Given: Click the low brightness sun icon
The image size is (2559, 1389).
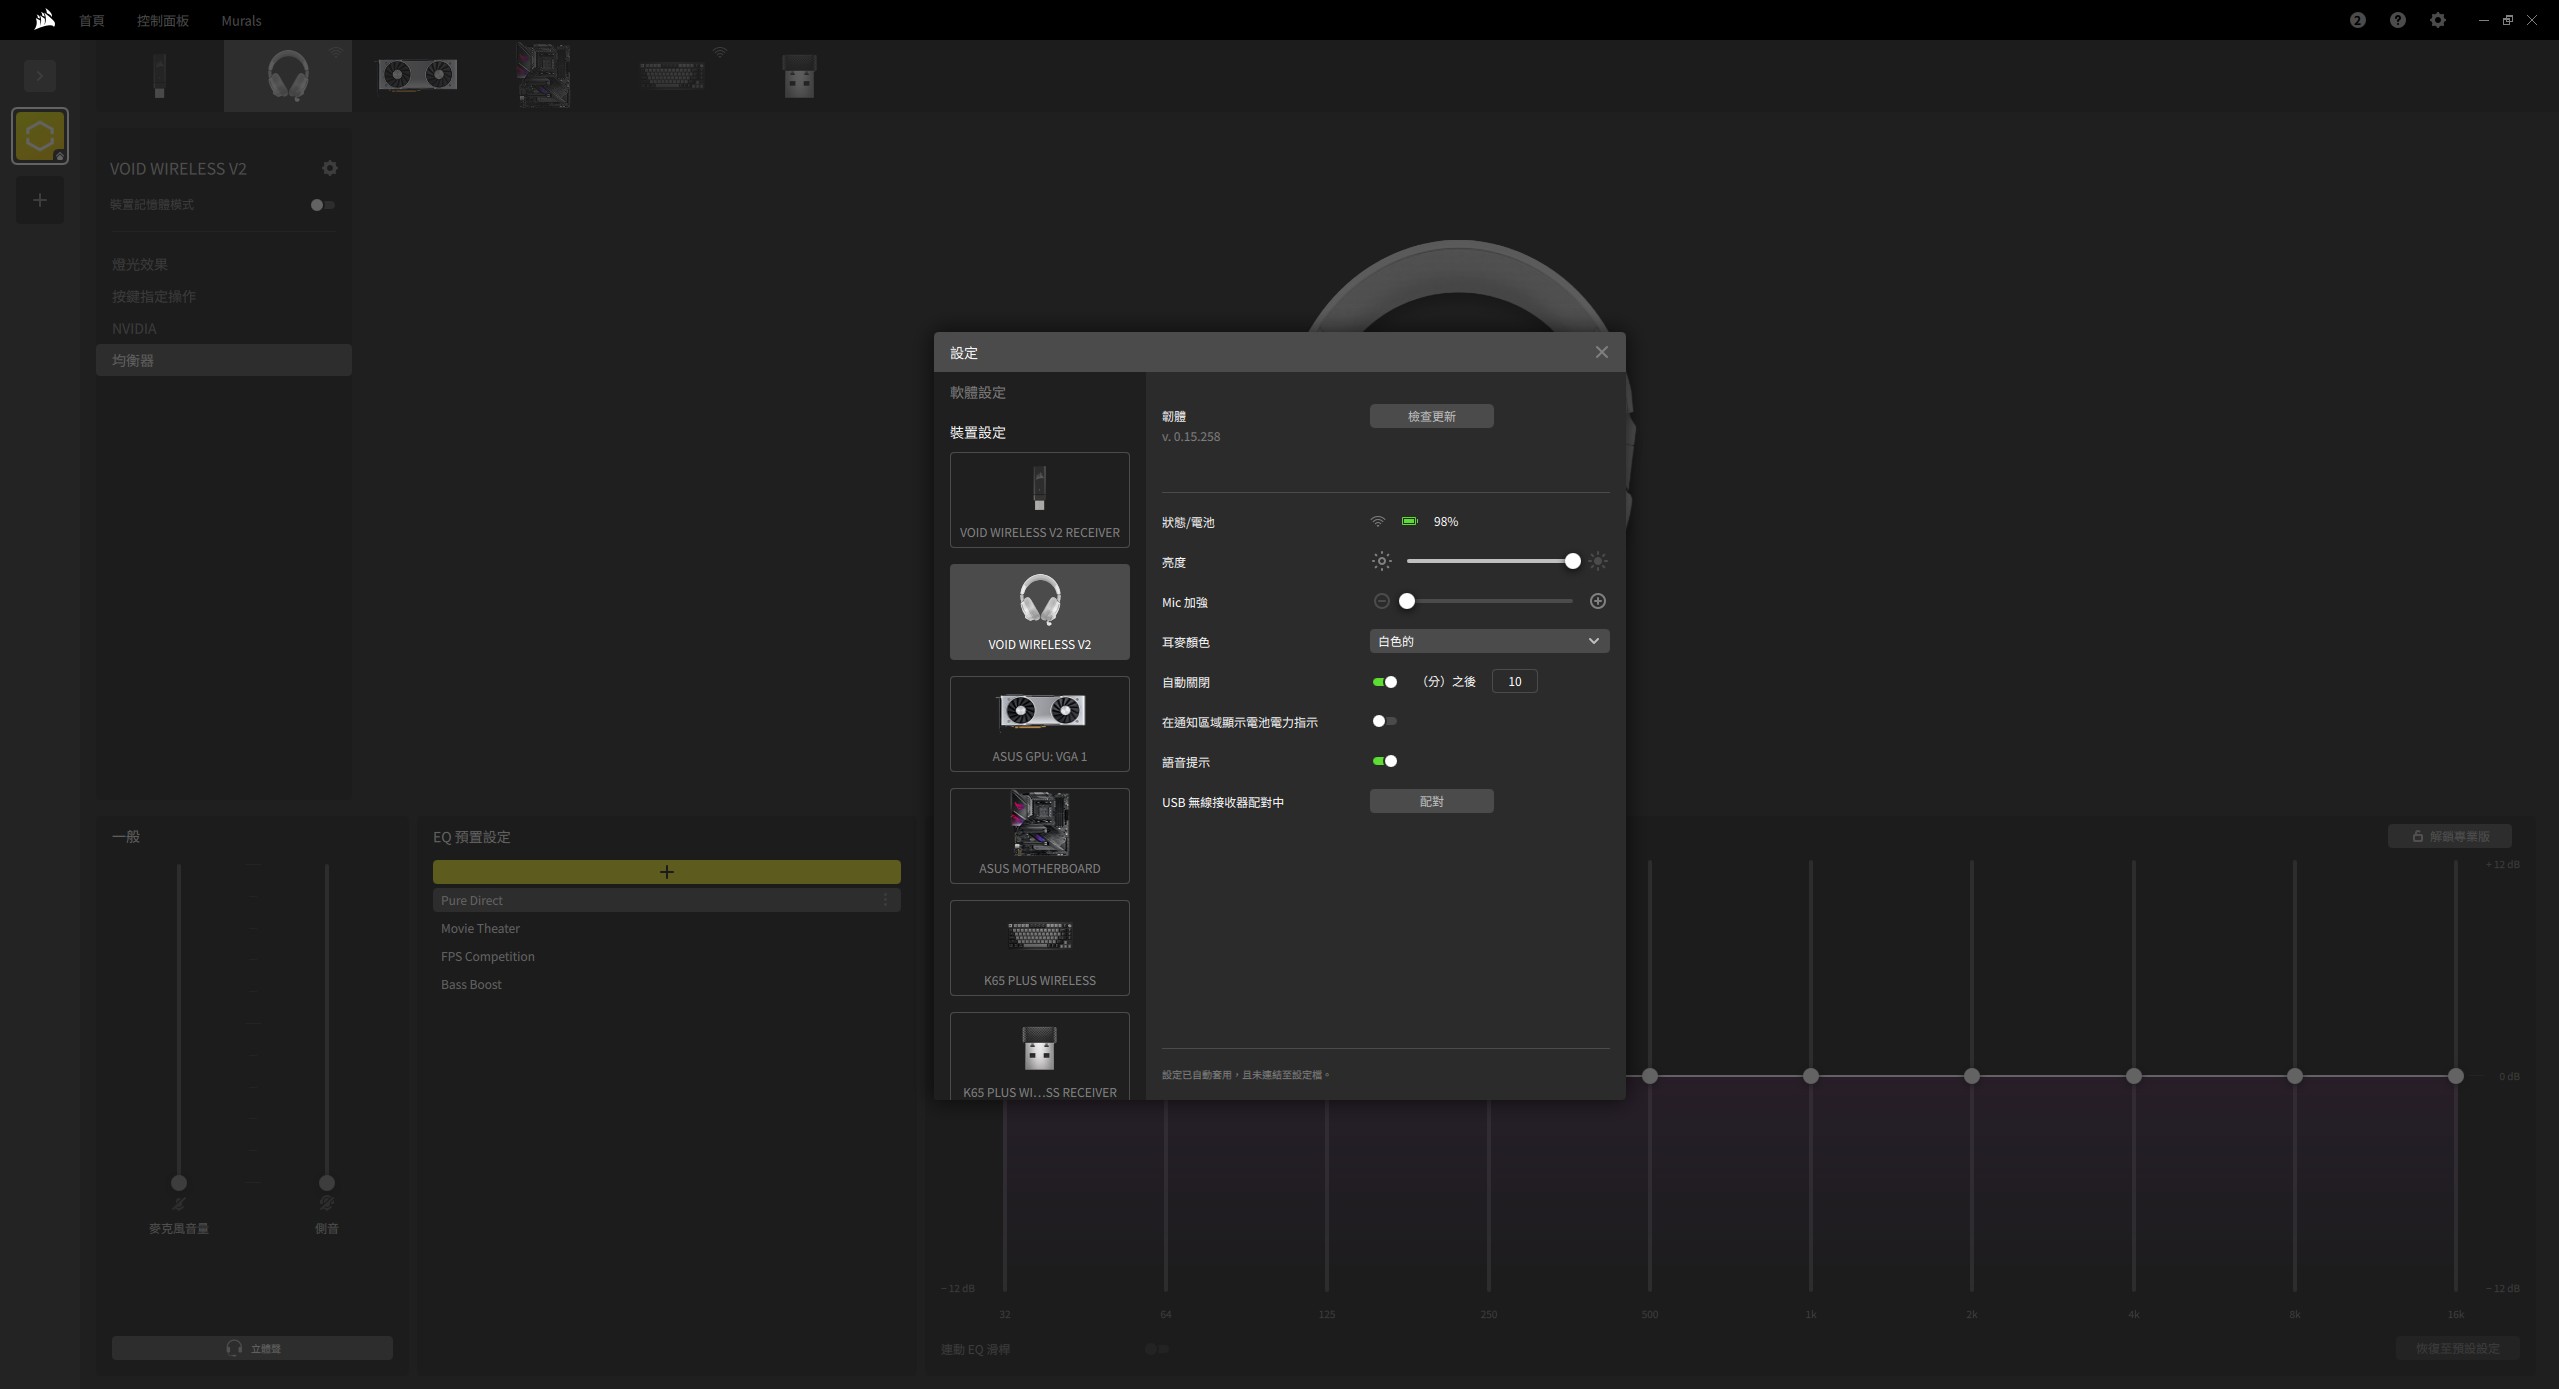Looking at the screenshot, I should click(1381, 561).
